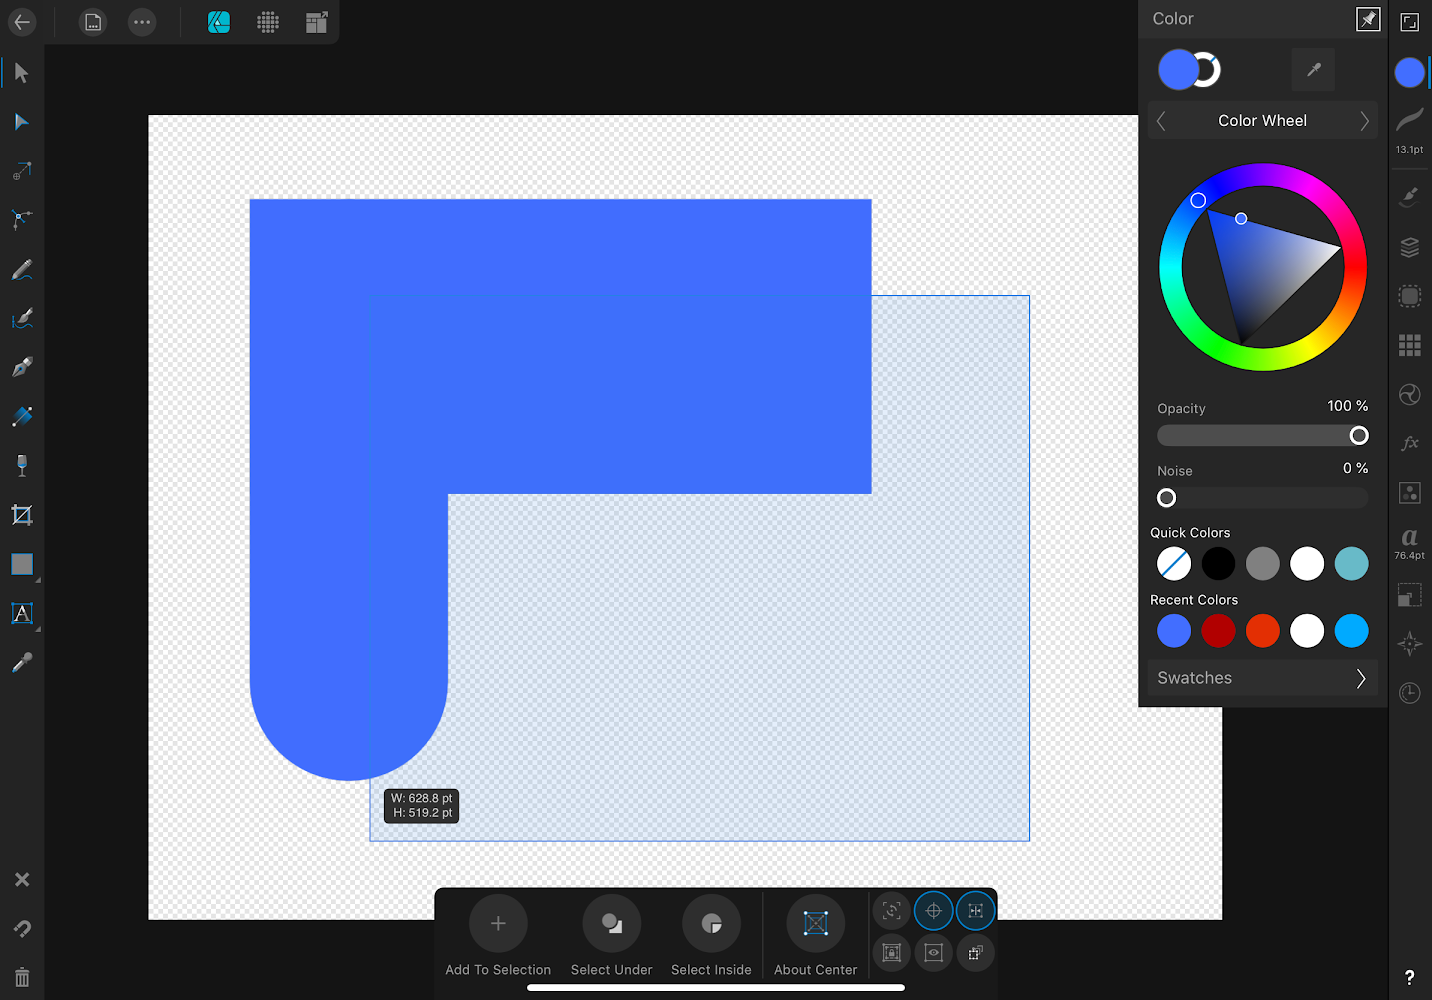Open the Effects (fx) studio

pyautogui.click(x=1409, y=443)
